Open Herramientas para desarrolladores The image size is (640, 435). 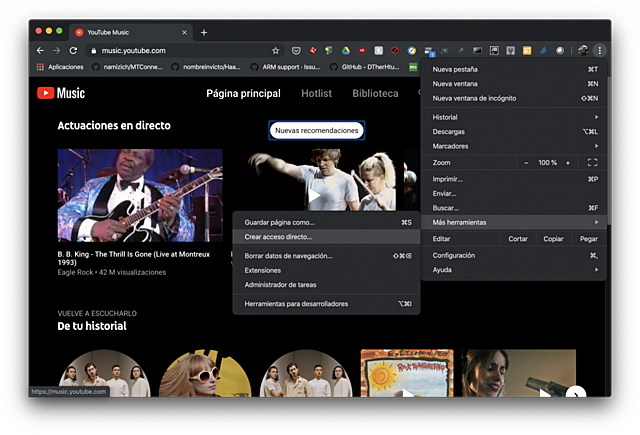pos(327,304)
